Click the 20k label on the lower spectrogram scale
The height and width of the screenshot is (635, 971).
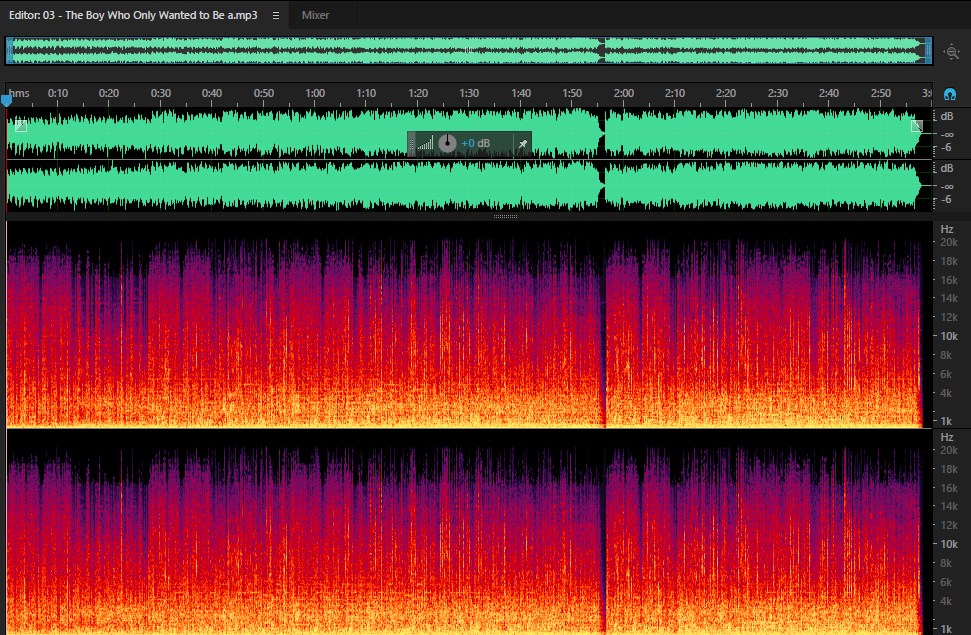point(949,450)
